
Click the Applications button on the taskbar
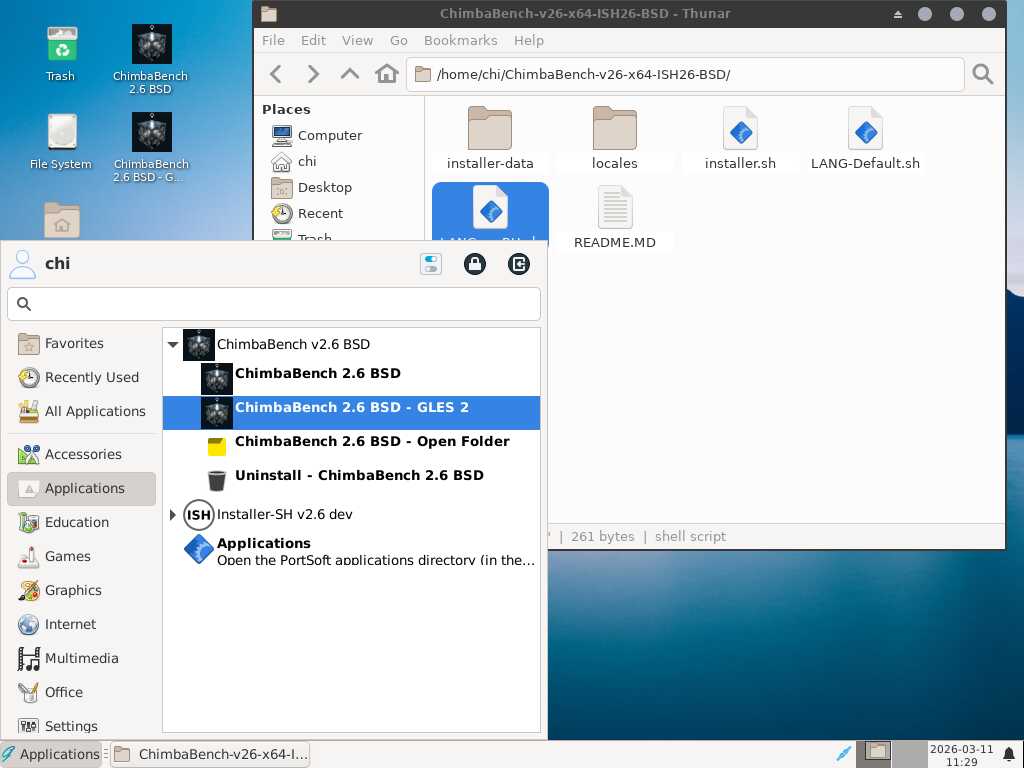point(51,754)
